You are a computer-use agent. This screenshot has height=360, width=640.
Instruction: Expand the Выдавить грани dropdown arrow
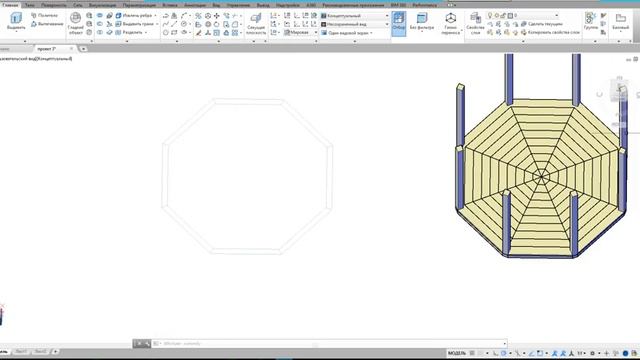tap(157, 24)
